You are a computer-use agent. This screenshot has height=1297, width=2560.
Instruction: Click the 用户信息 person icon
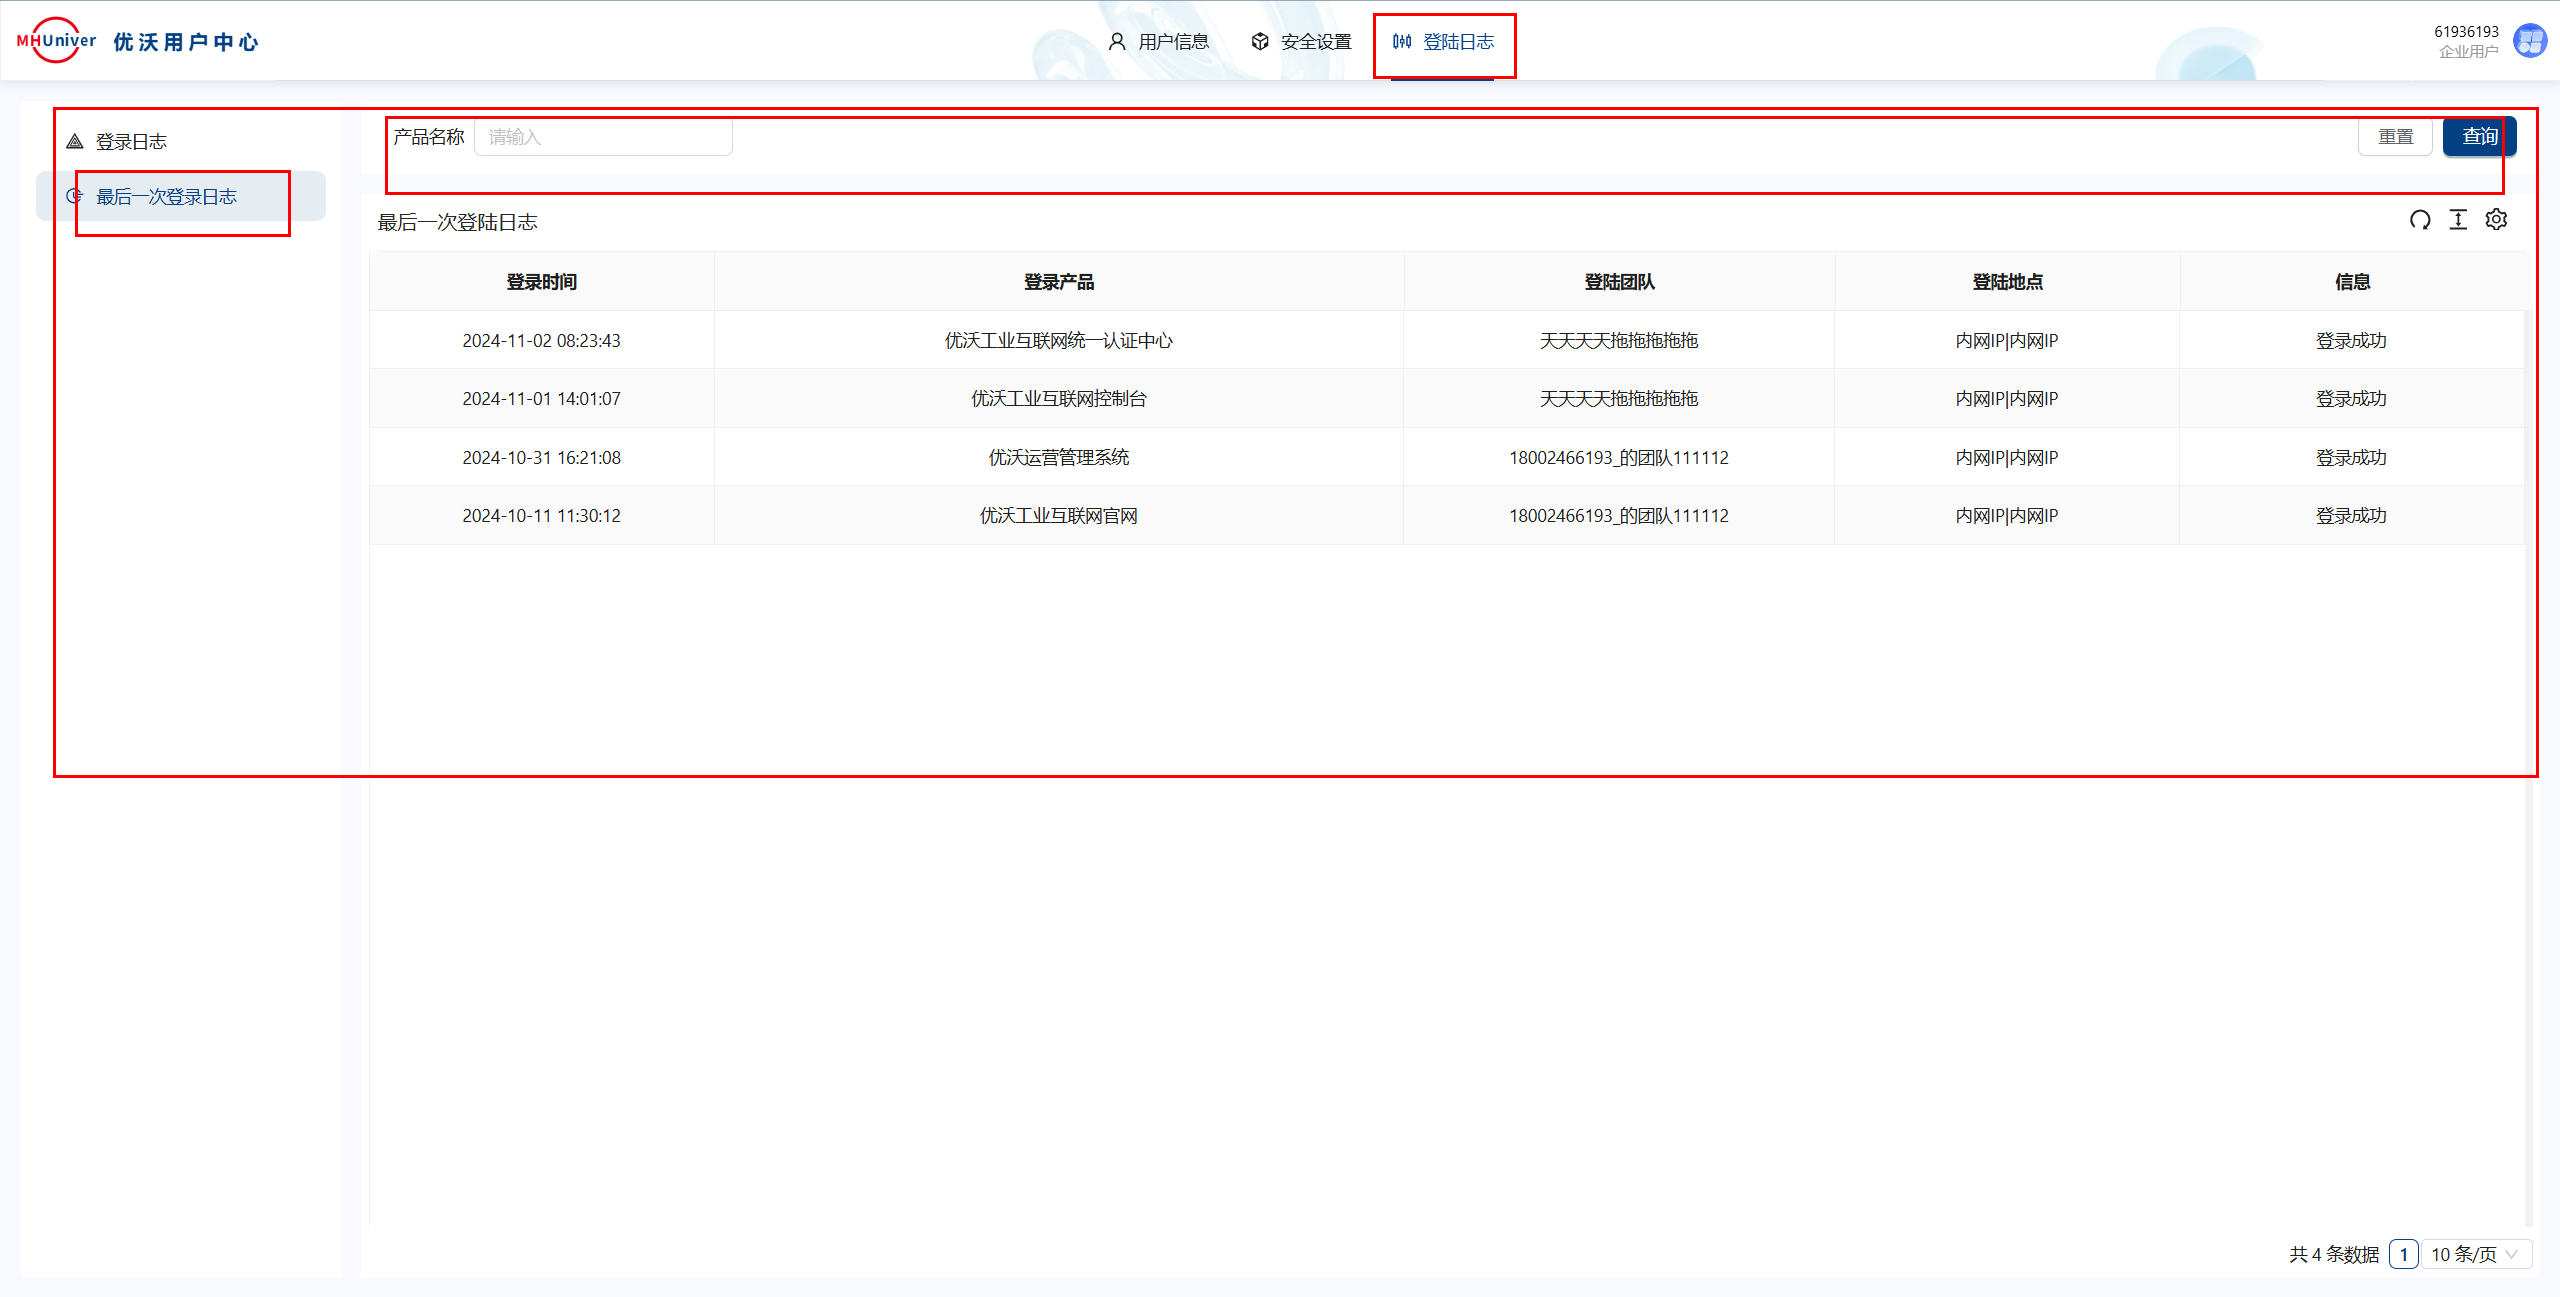pyautogui.click(x=1117, y=42)
